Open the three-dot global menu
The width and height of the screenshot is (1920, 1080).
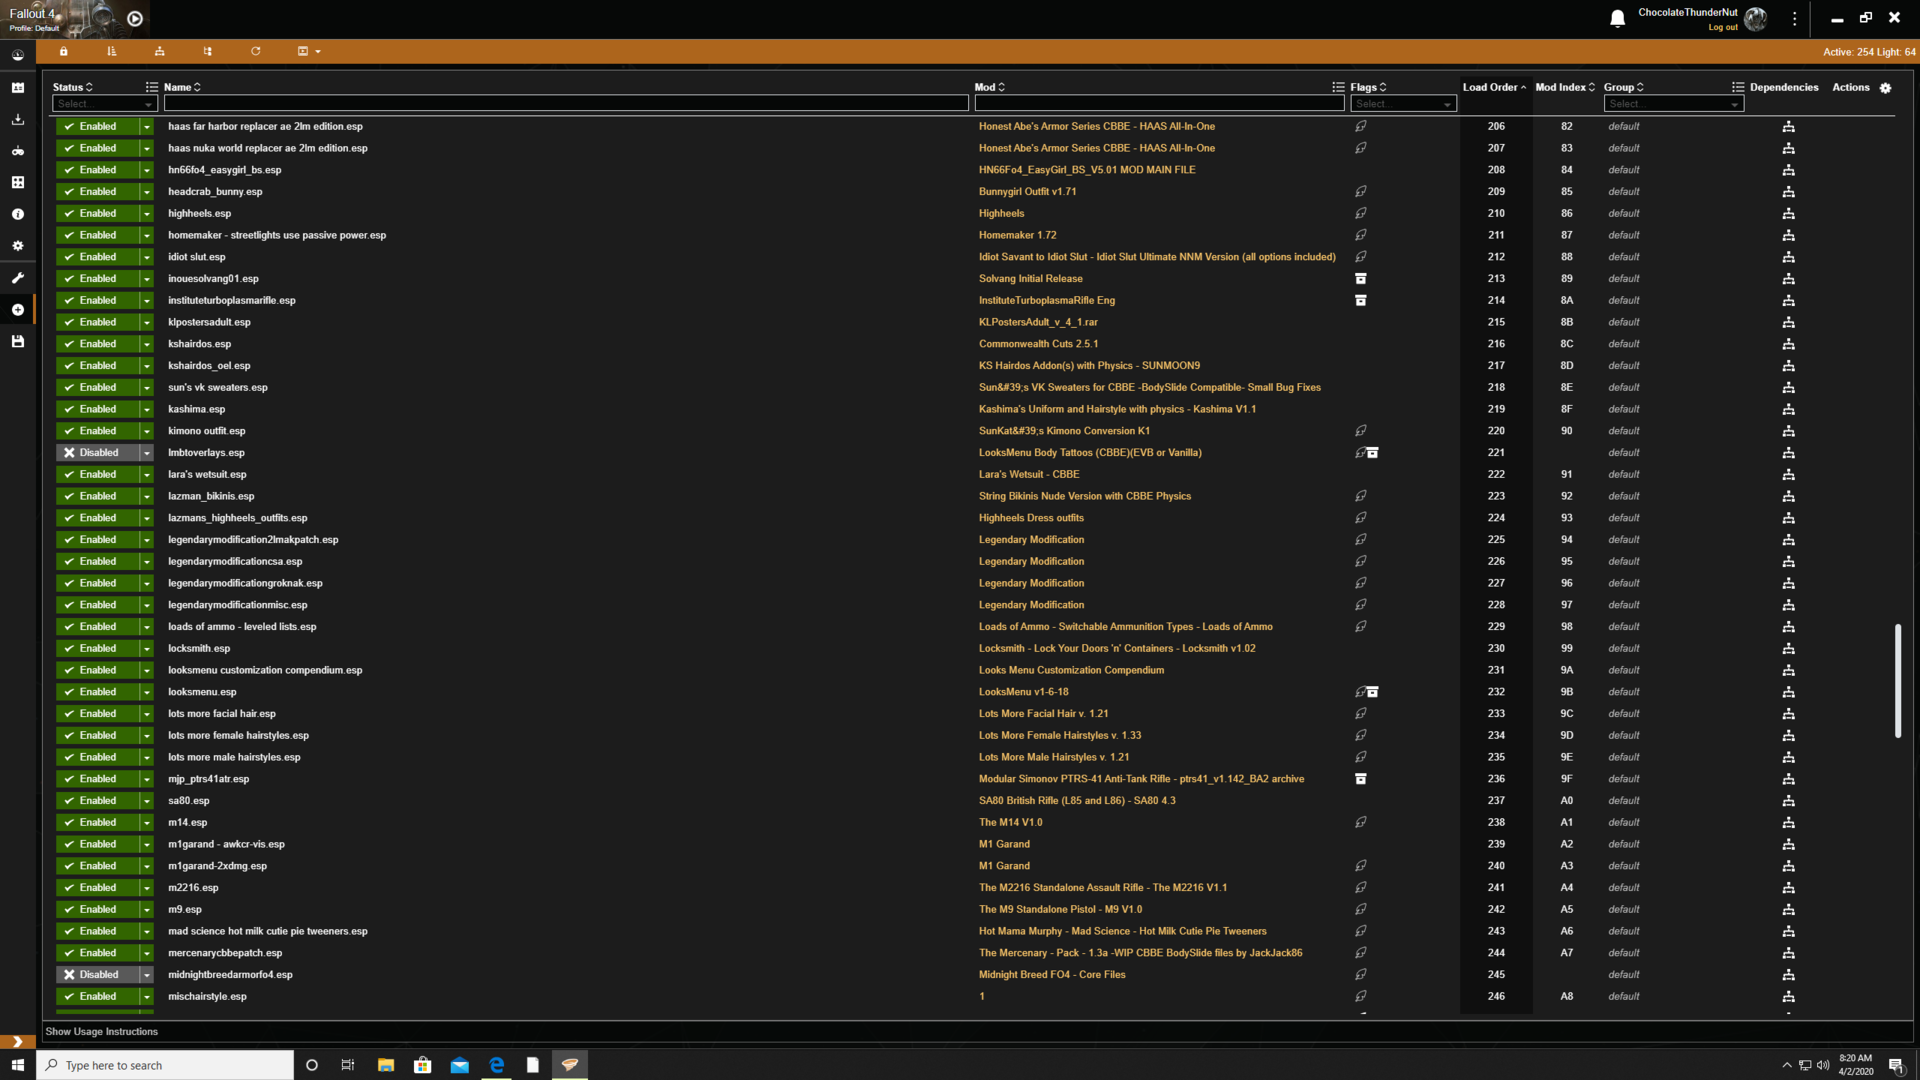(1795, 18)
